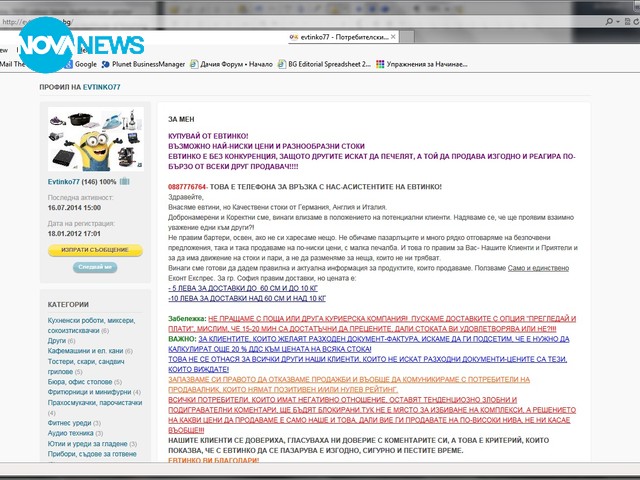Click the green ВАЖНО: label

point(182,339)
